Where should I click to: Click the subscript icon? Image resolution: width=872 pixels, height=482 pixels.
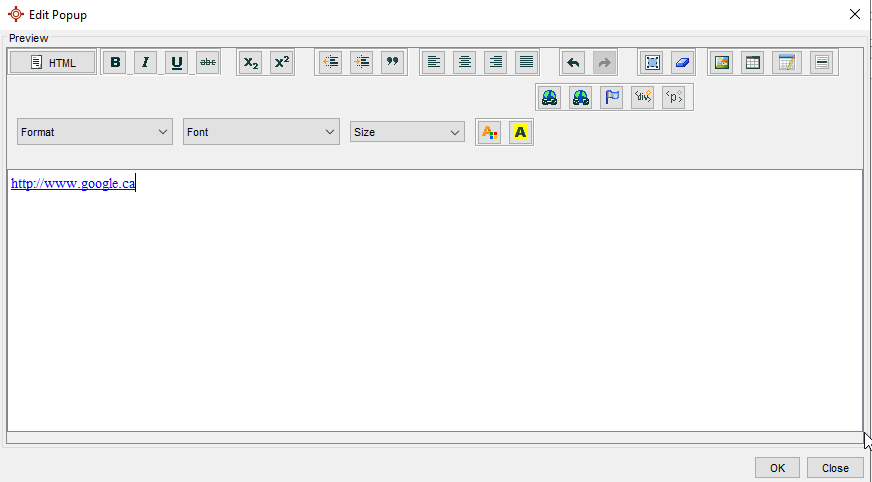point(251,63)
